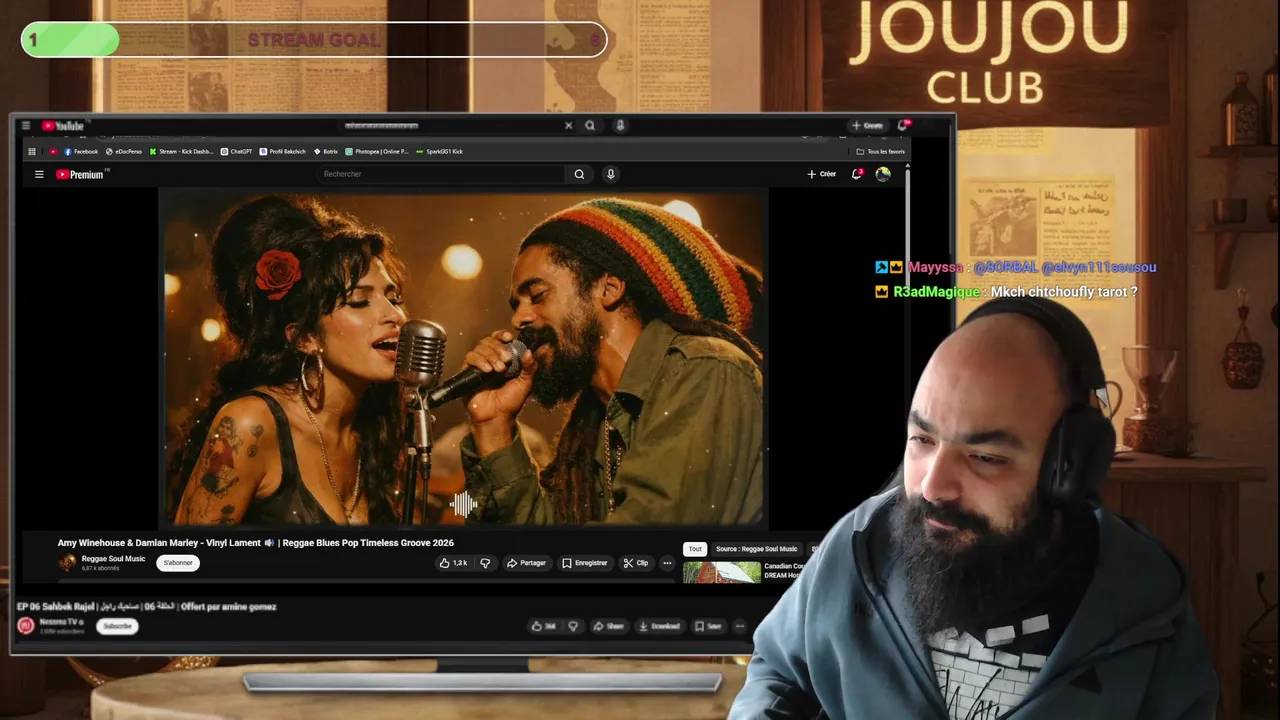Clear search with X in top blurred bar
Image resolution: width=1280 pixels, height=720 pixels.
pos(568,126)
